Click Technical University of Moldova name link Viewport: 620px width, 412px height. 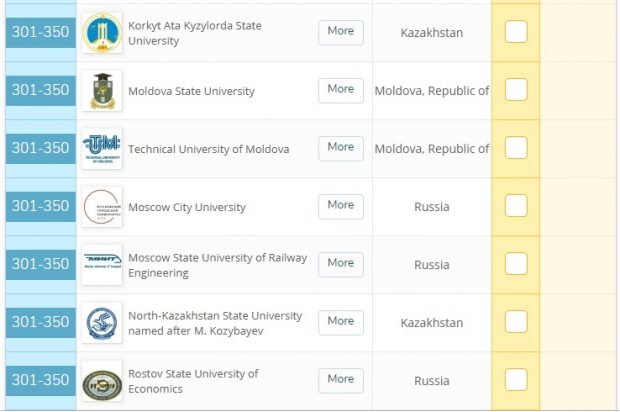tap(208, 149)
